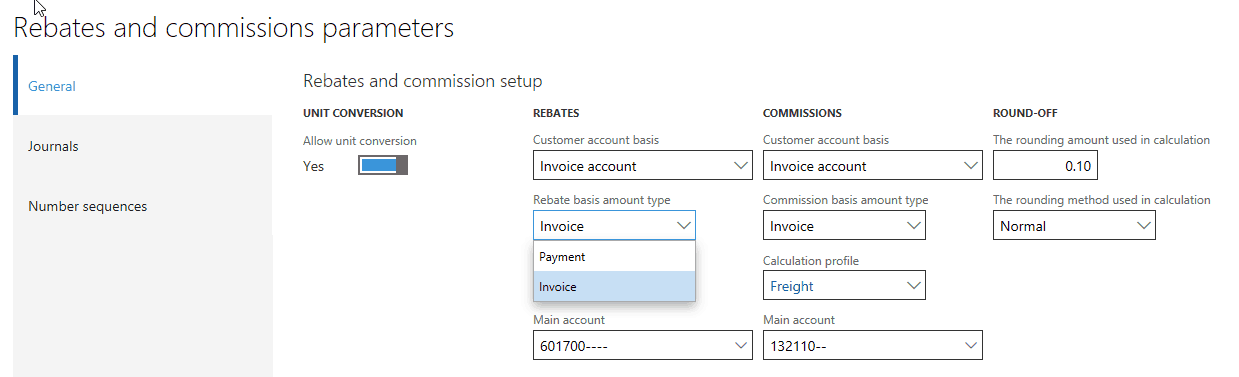Expand Commissions Main account 132110 dropdown

[971, 346]
